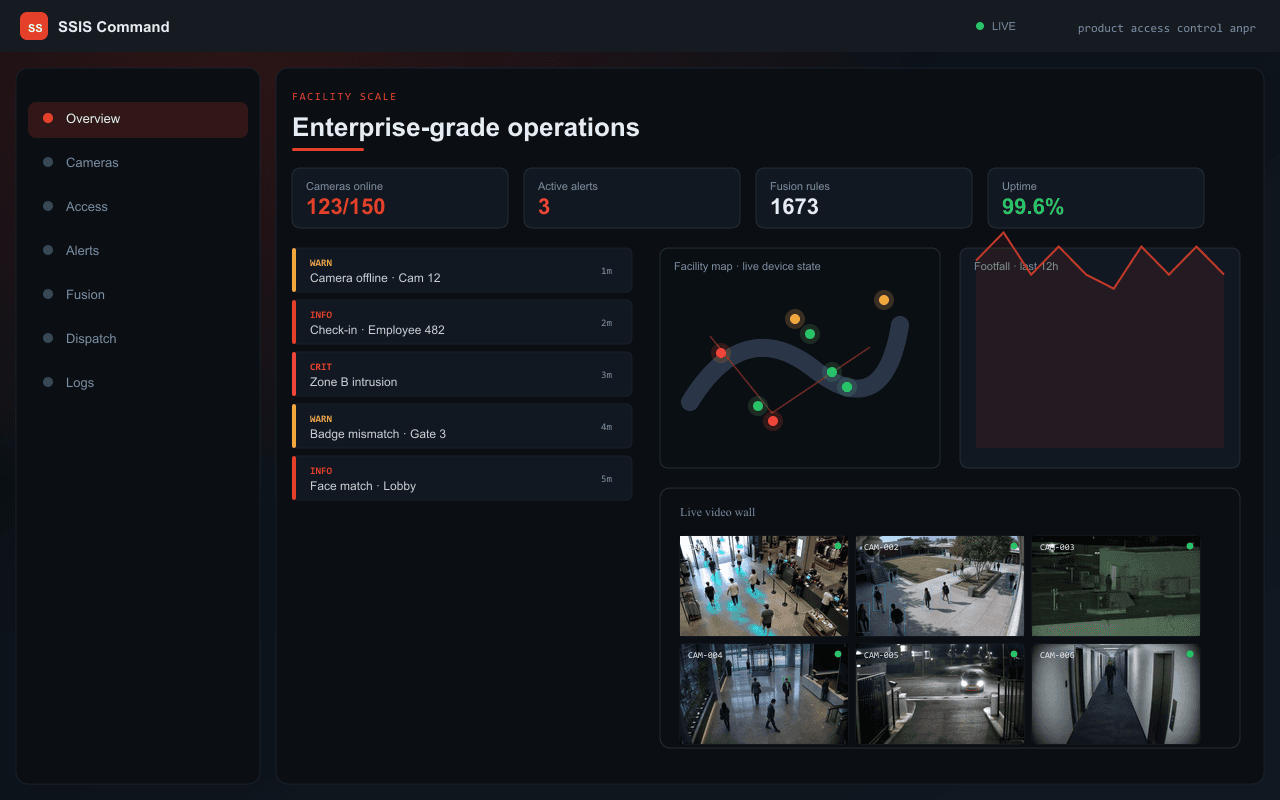Open Dispatch from the sidebar
Image resolution: width=1280 pixels, height=800 pixels.
point(138,339)
